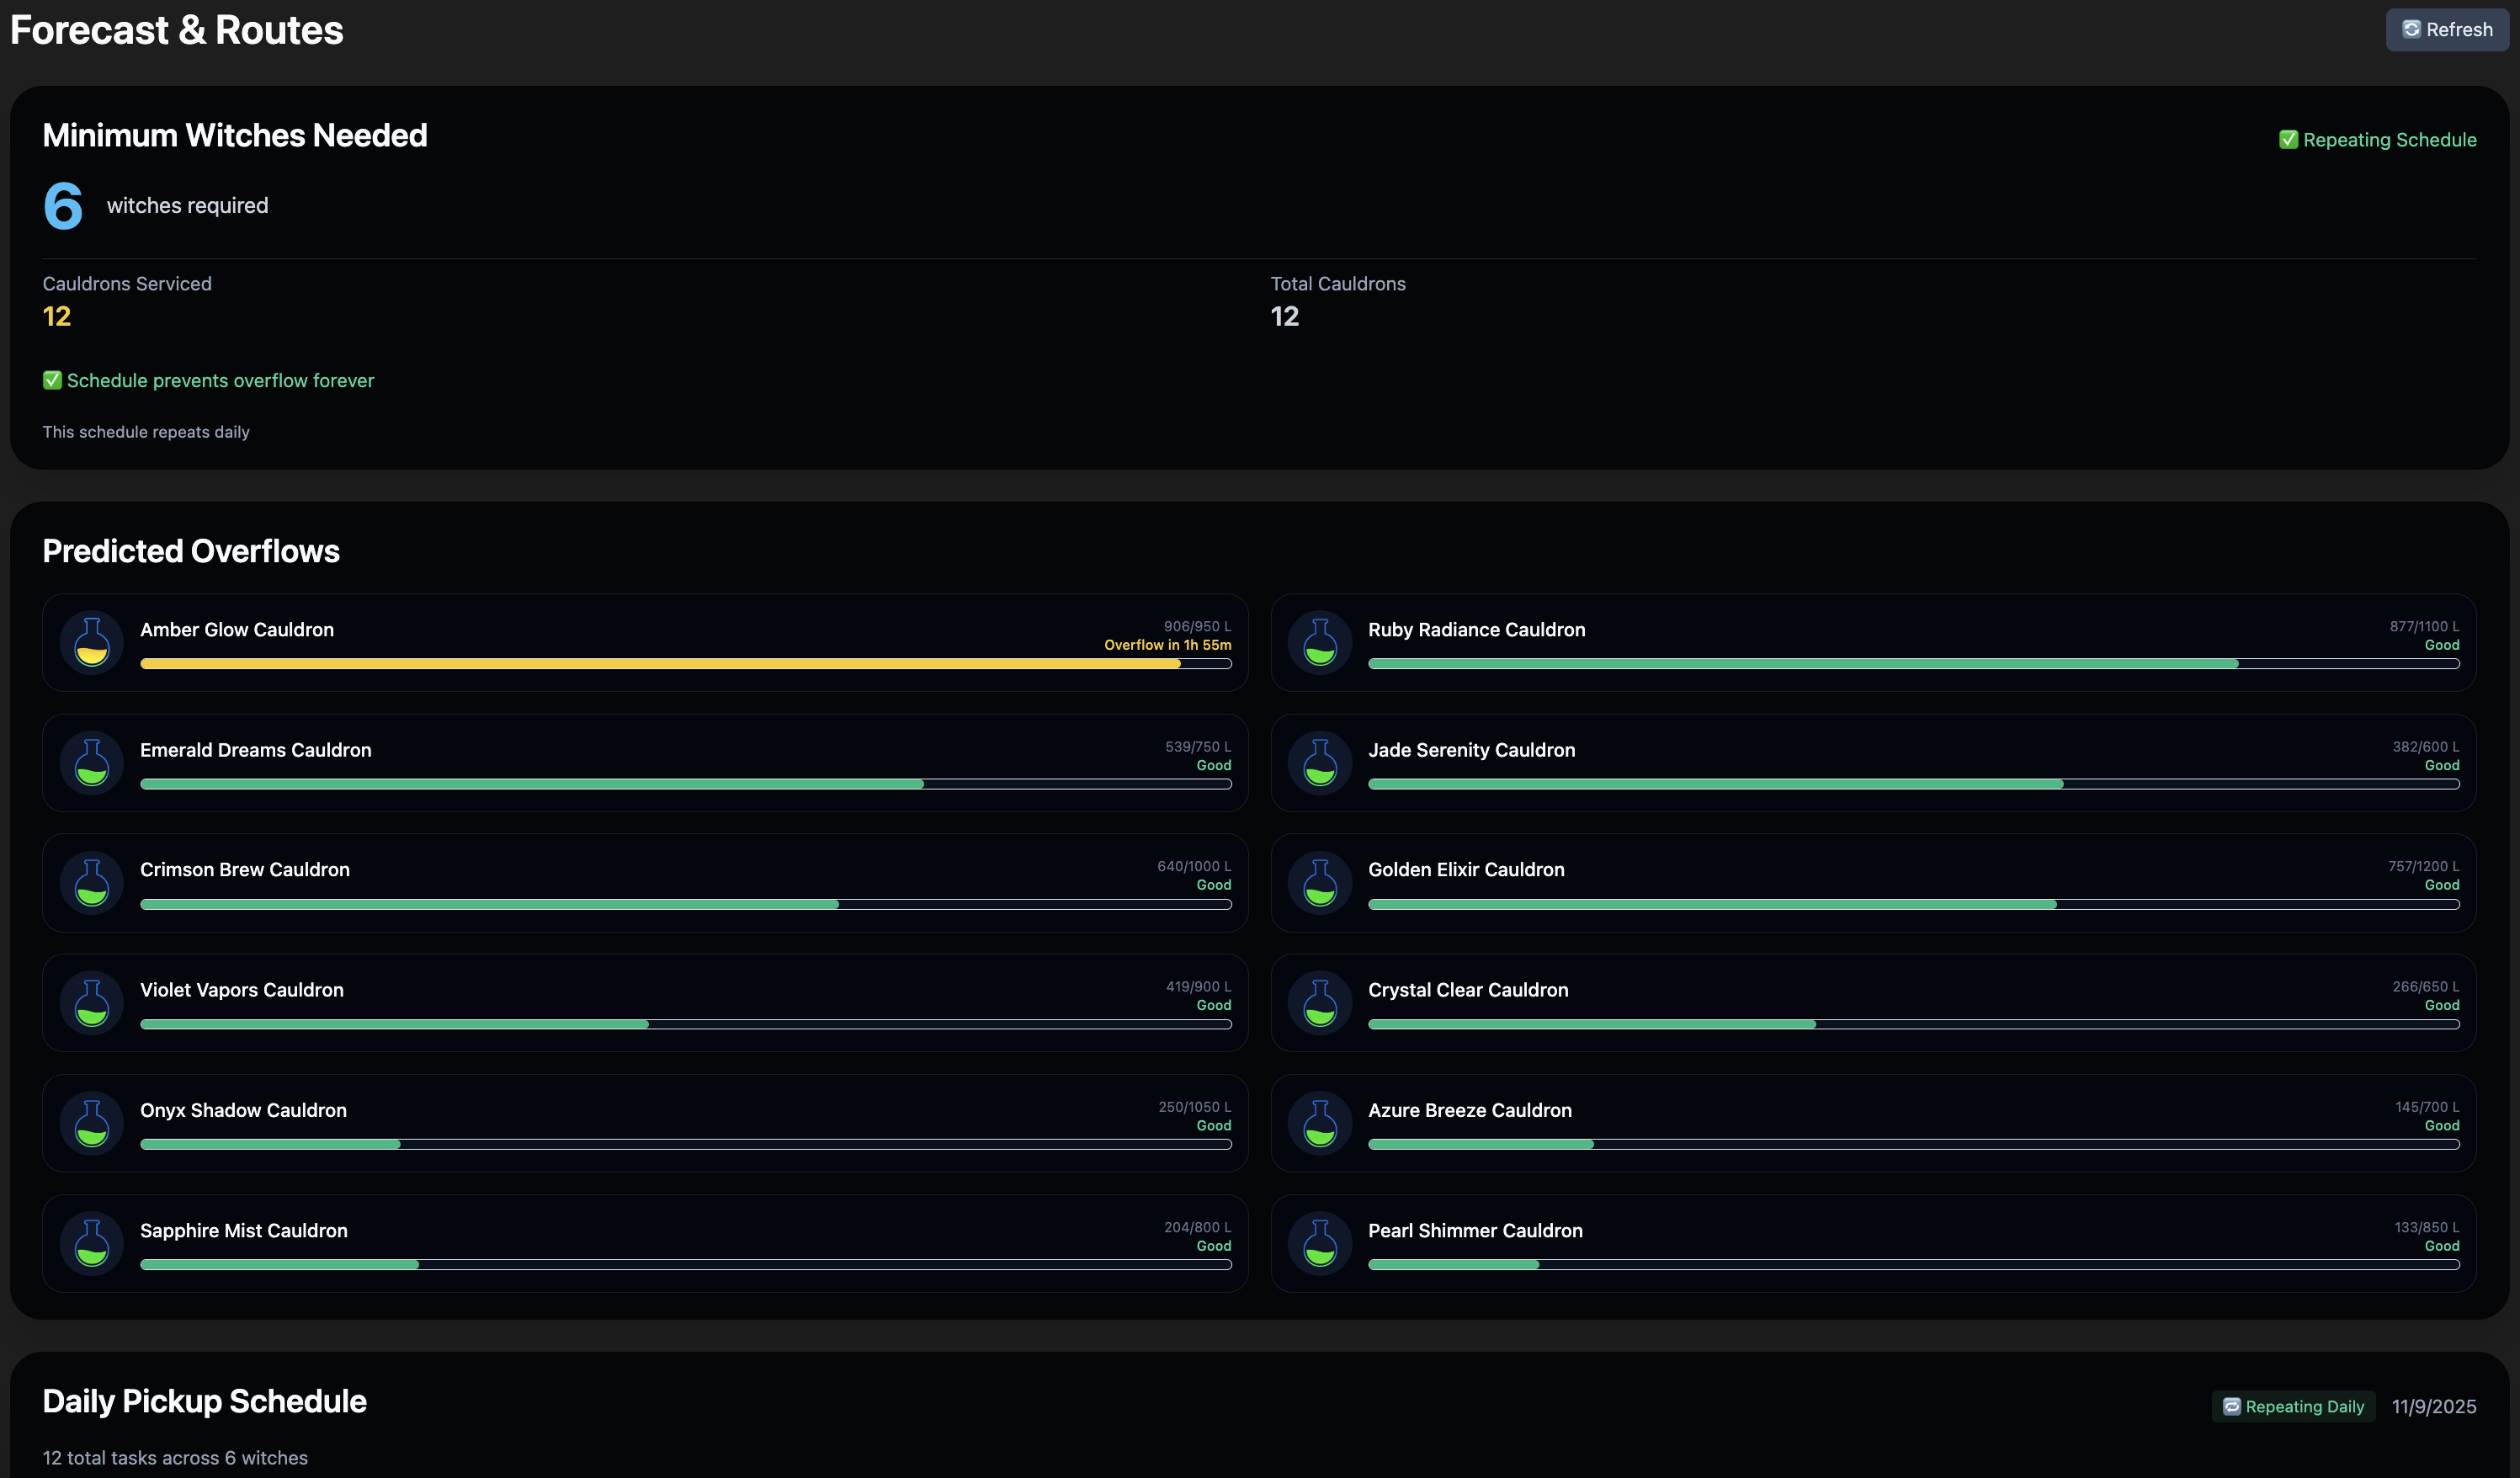Click the Emerald Dreams Cauldron flask icon
Image resolution: width=2520 pixels, height=1478 pixels.
92,762
